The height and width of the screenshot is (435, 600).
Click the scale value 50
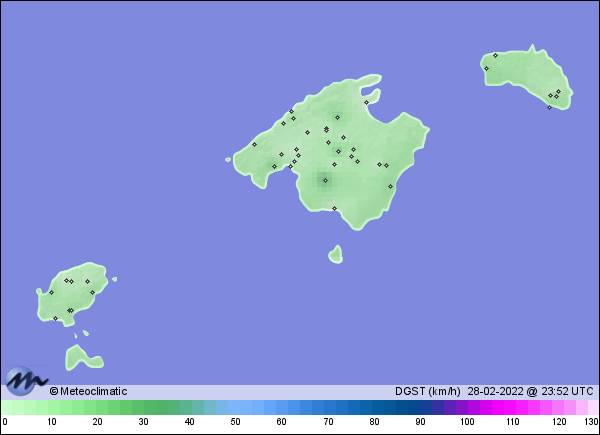[x=236, y=422]
